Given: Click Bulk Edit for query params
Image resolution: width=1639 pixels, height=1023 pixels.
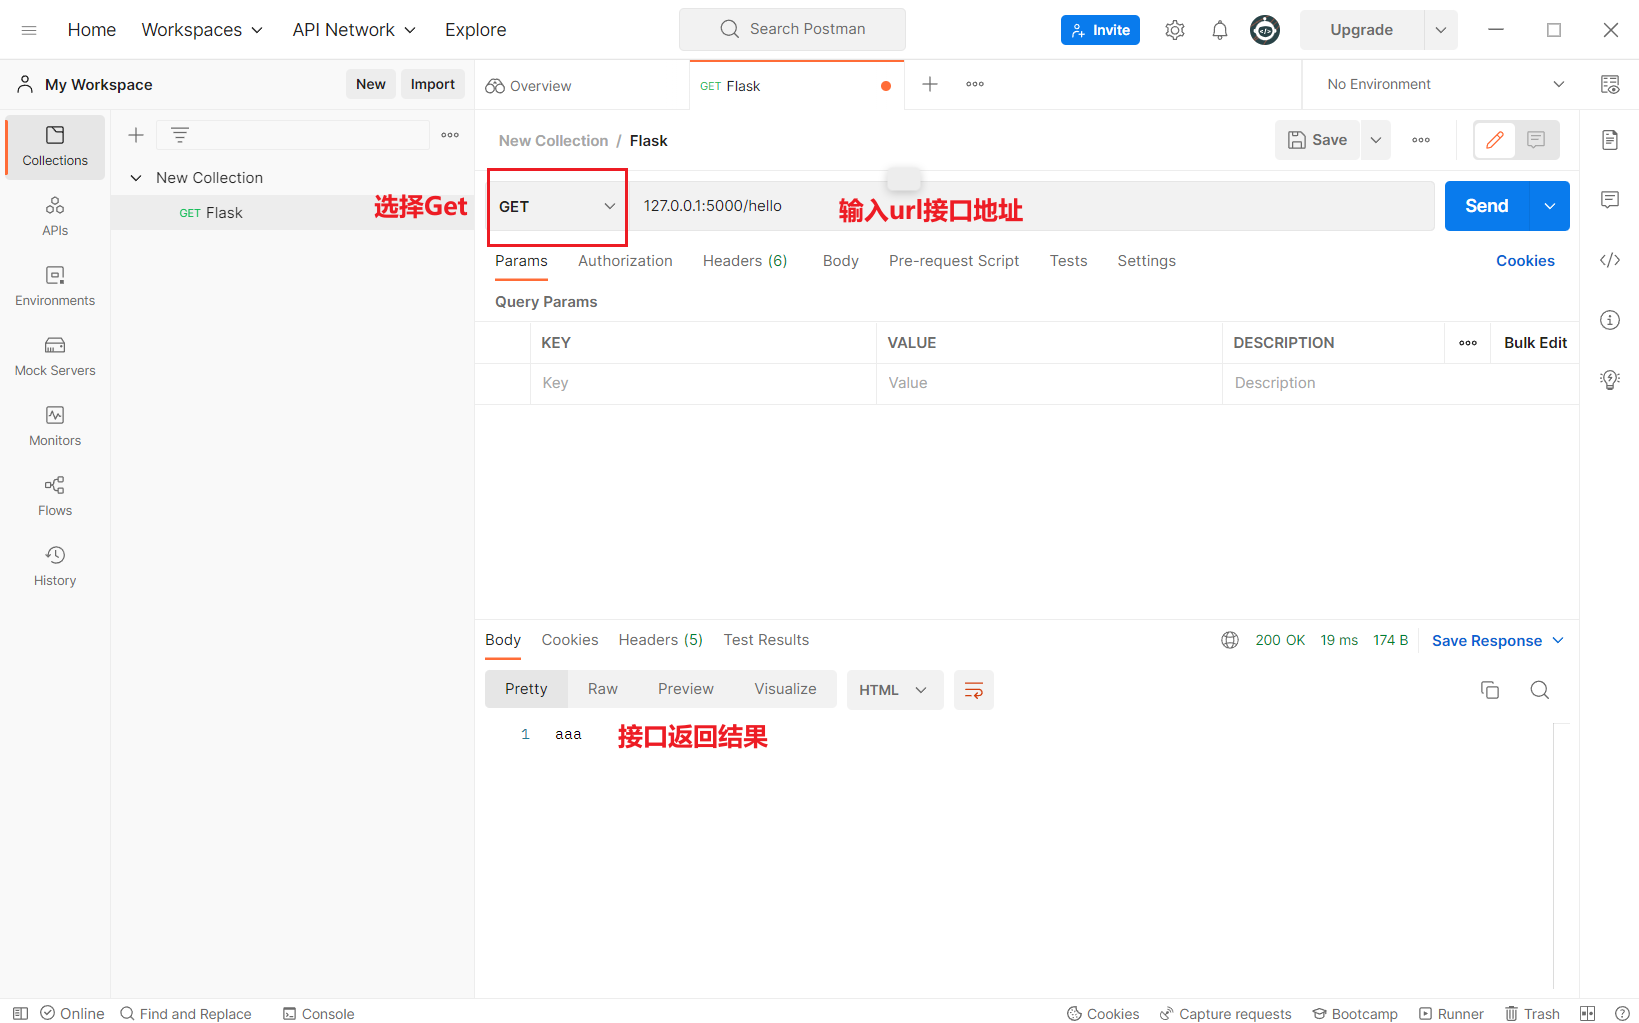Looking at the screenshot, I should click(x=1535, y=343).
